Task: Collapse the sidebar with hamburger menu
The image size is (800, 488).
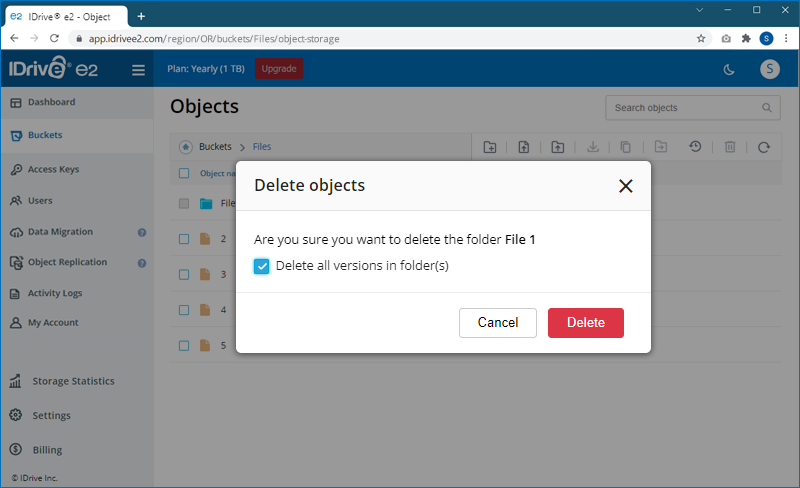Action: [138, 70]
